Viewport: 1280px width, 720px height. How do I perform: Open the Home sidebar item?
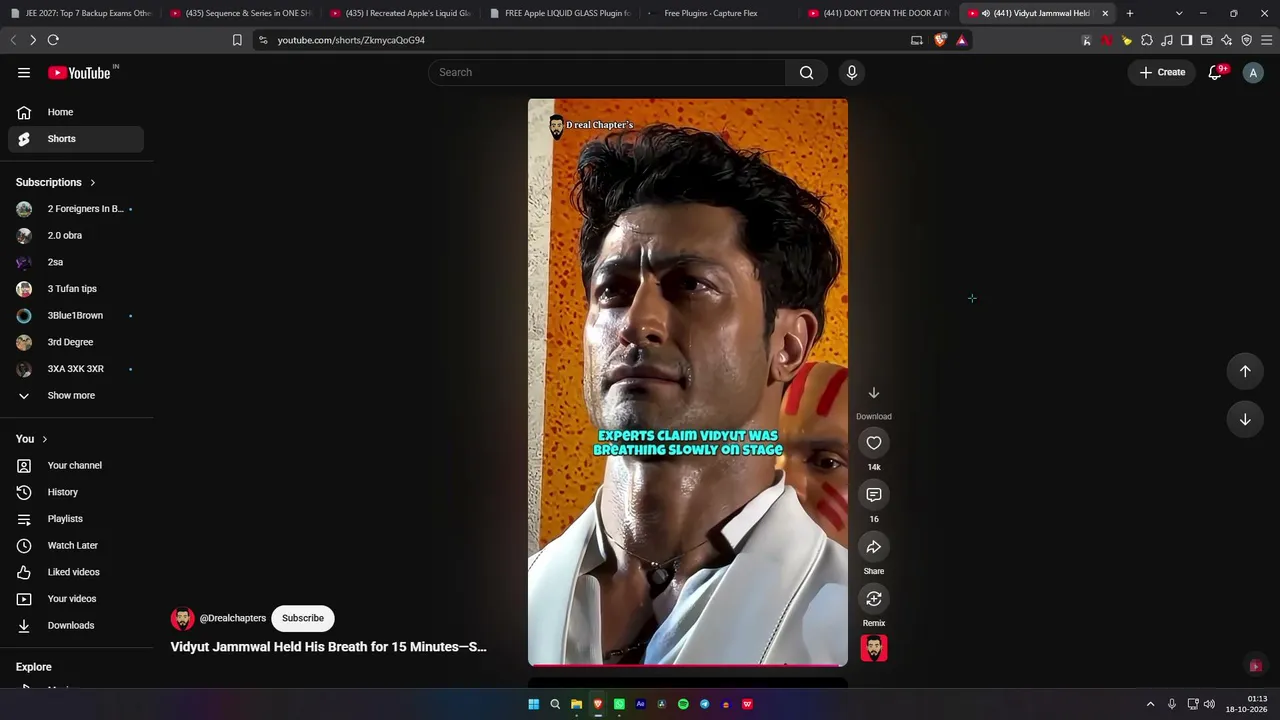(x=76, y=112)
